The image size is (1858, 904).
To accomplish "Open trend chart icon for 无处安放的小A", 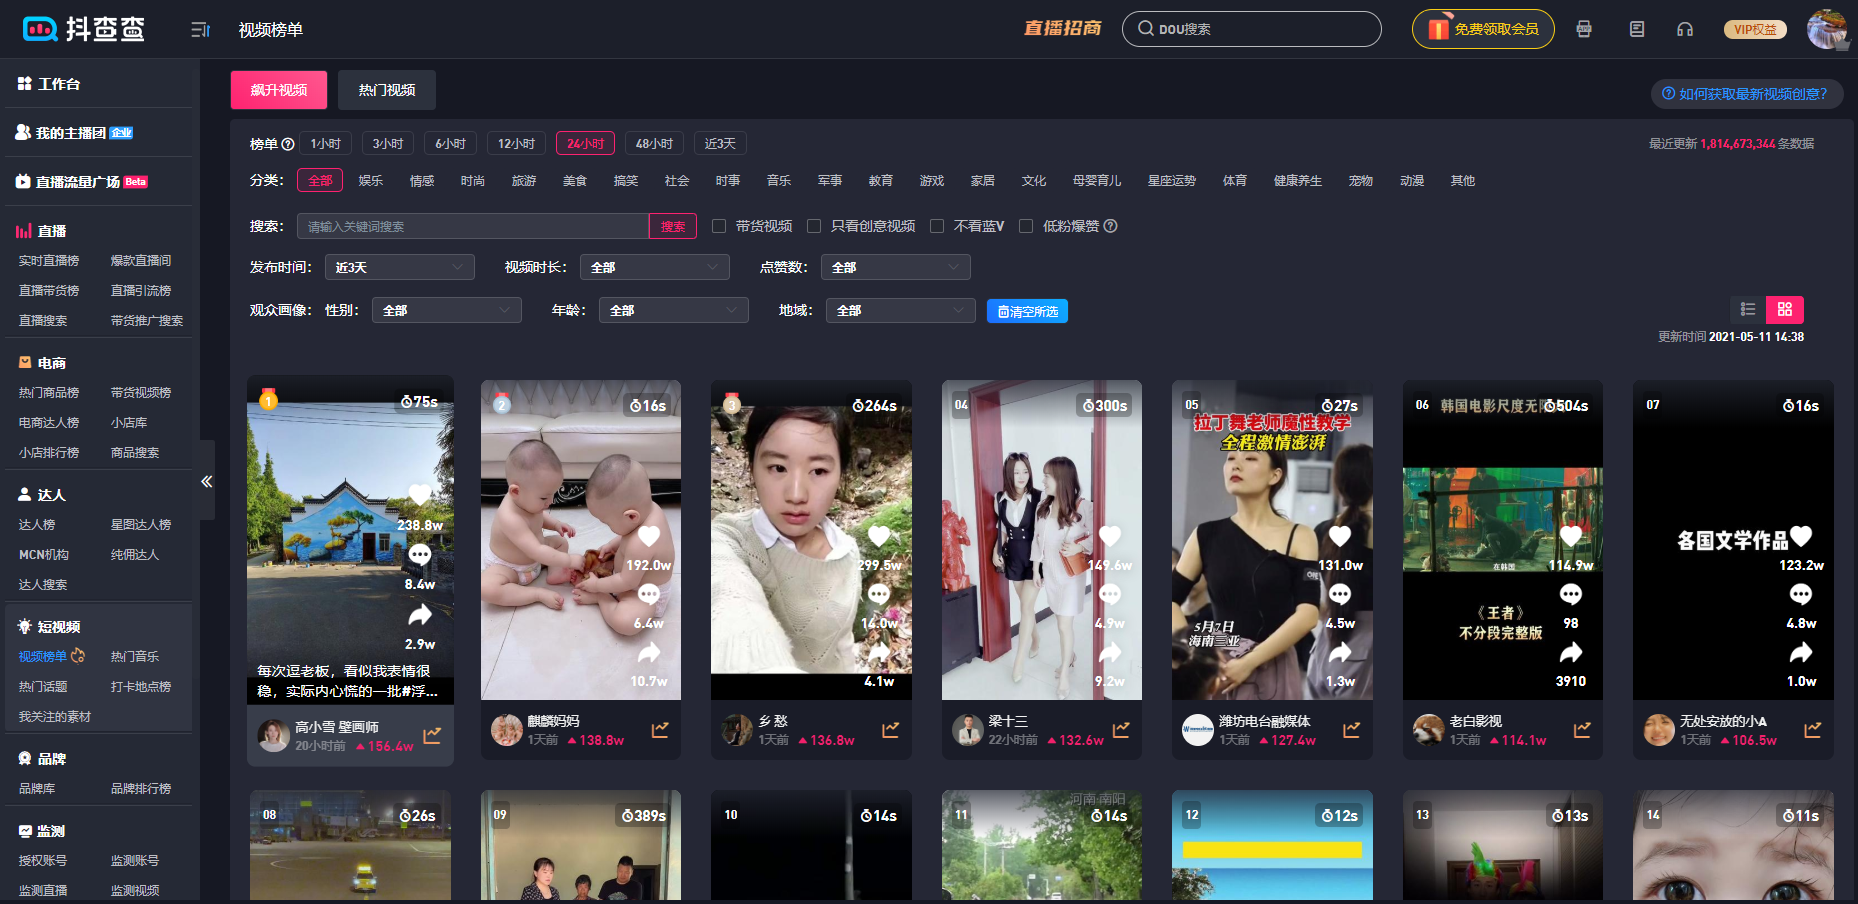I will point(1812,729).
